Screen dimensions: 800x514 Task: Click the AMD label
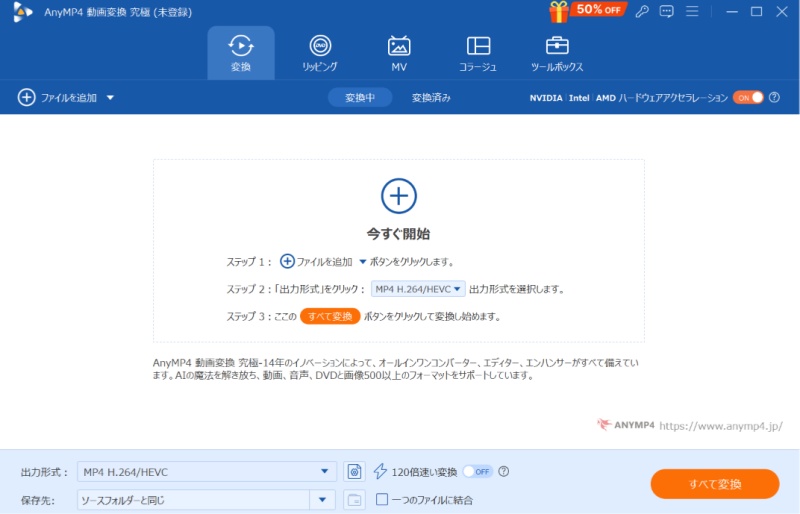tap(606, 98)
